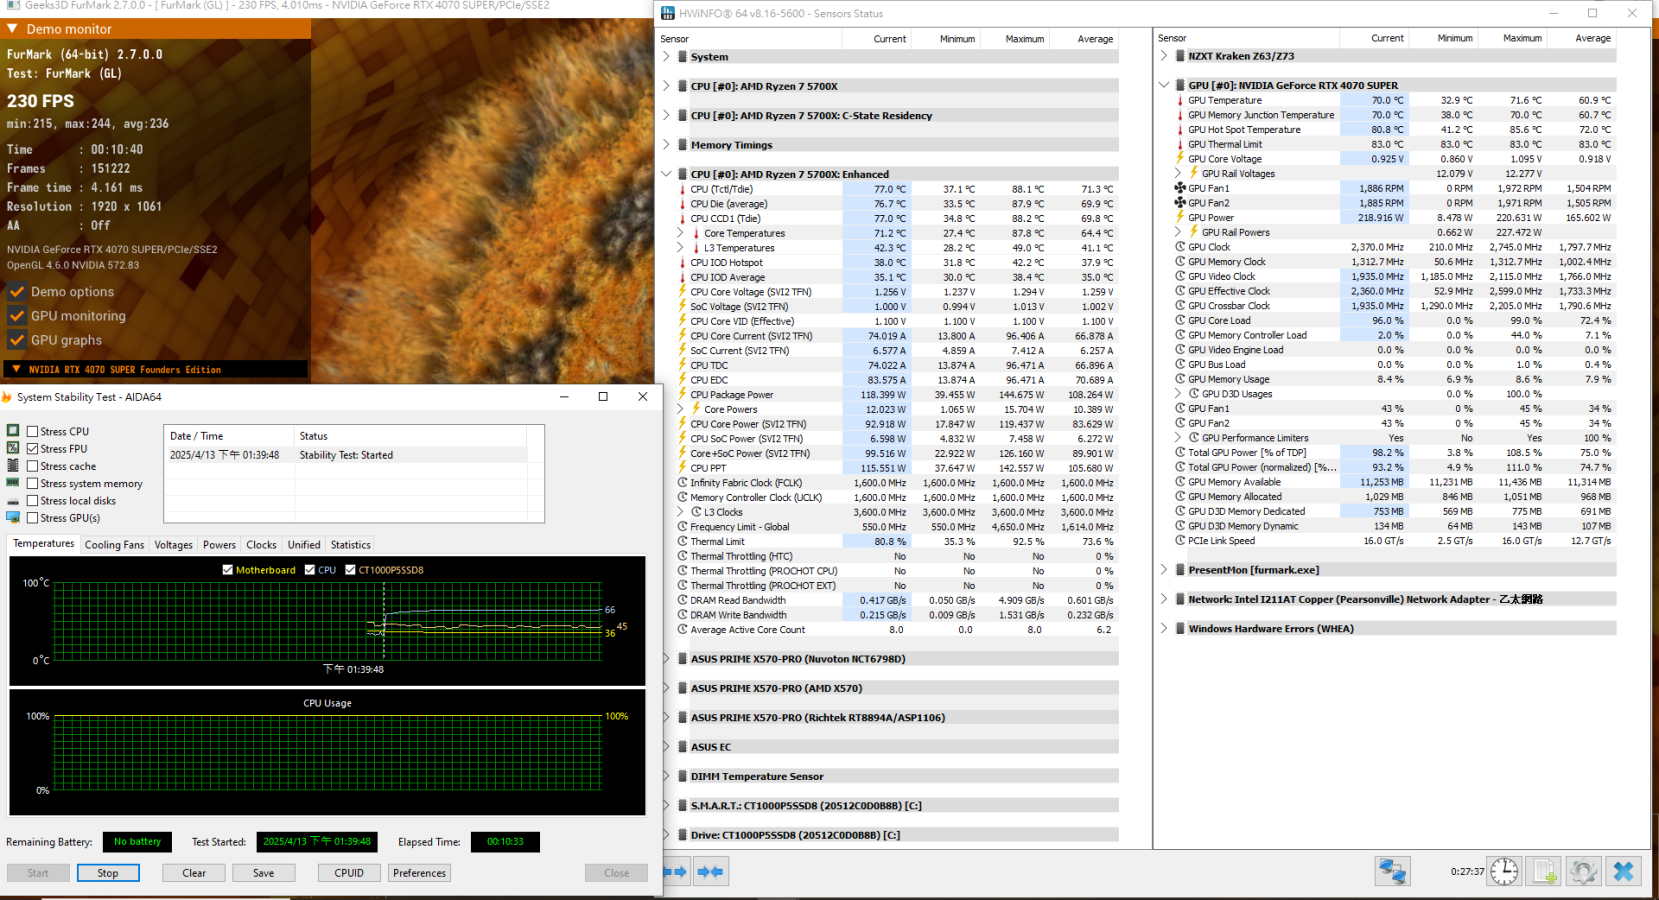Close sensors with the blue X icon
Viewport: 1659px width, 900px height.
pos(1623,872)
